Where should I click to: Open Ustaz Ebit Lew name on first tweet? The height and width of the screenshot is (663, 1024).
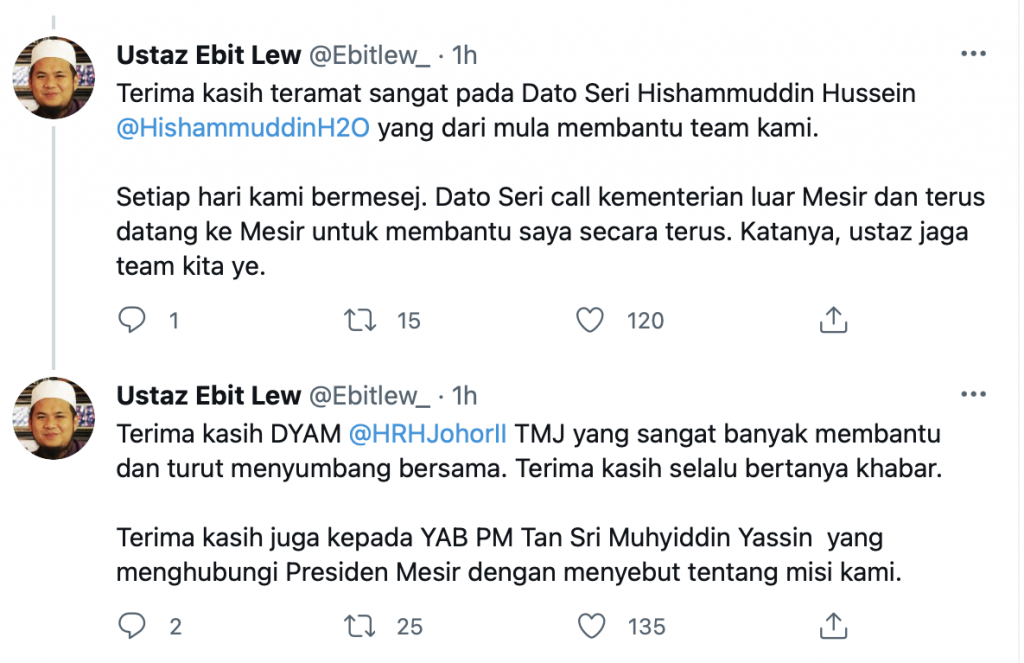tap(209, 54)
